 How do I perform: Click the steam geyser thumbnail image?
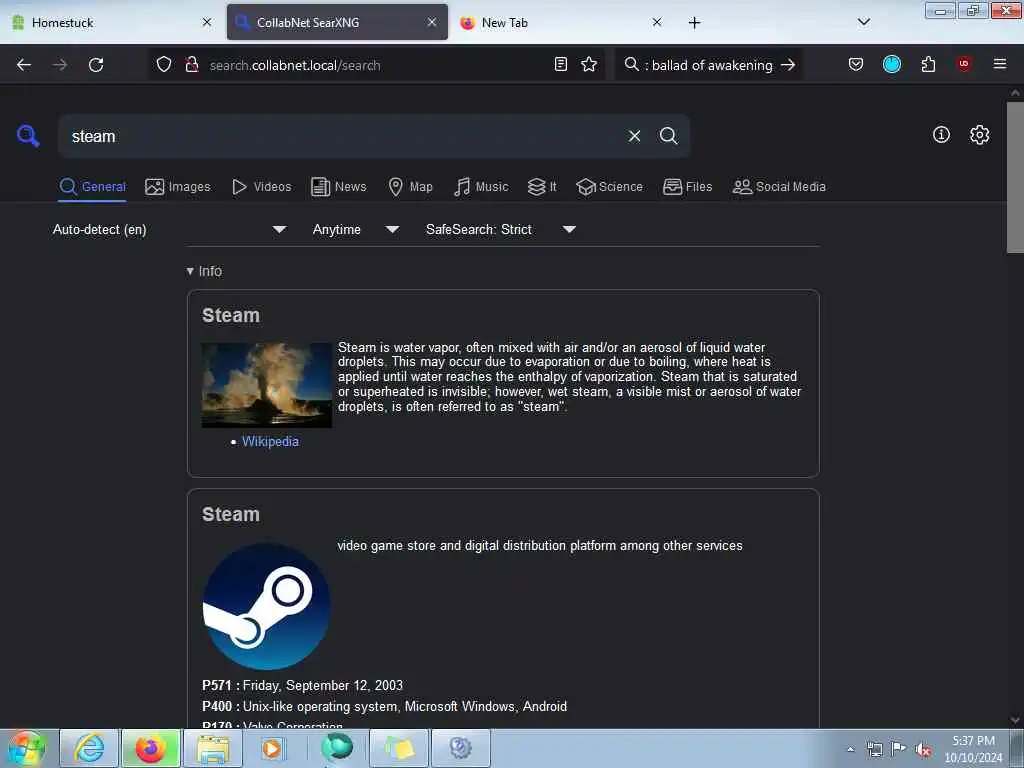[266, 385]
